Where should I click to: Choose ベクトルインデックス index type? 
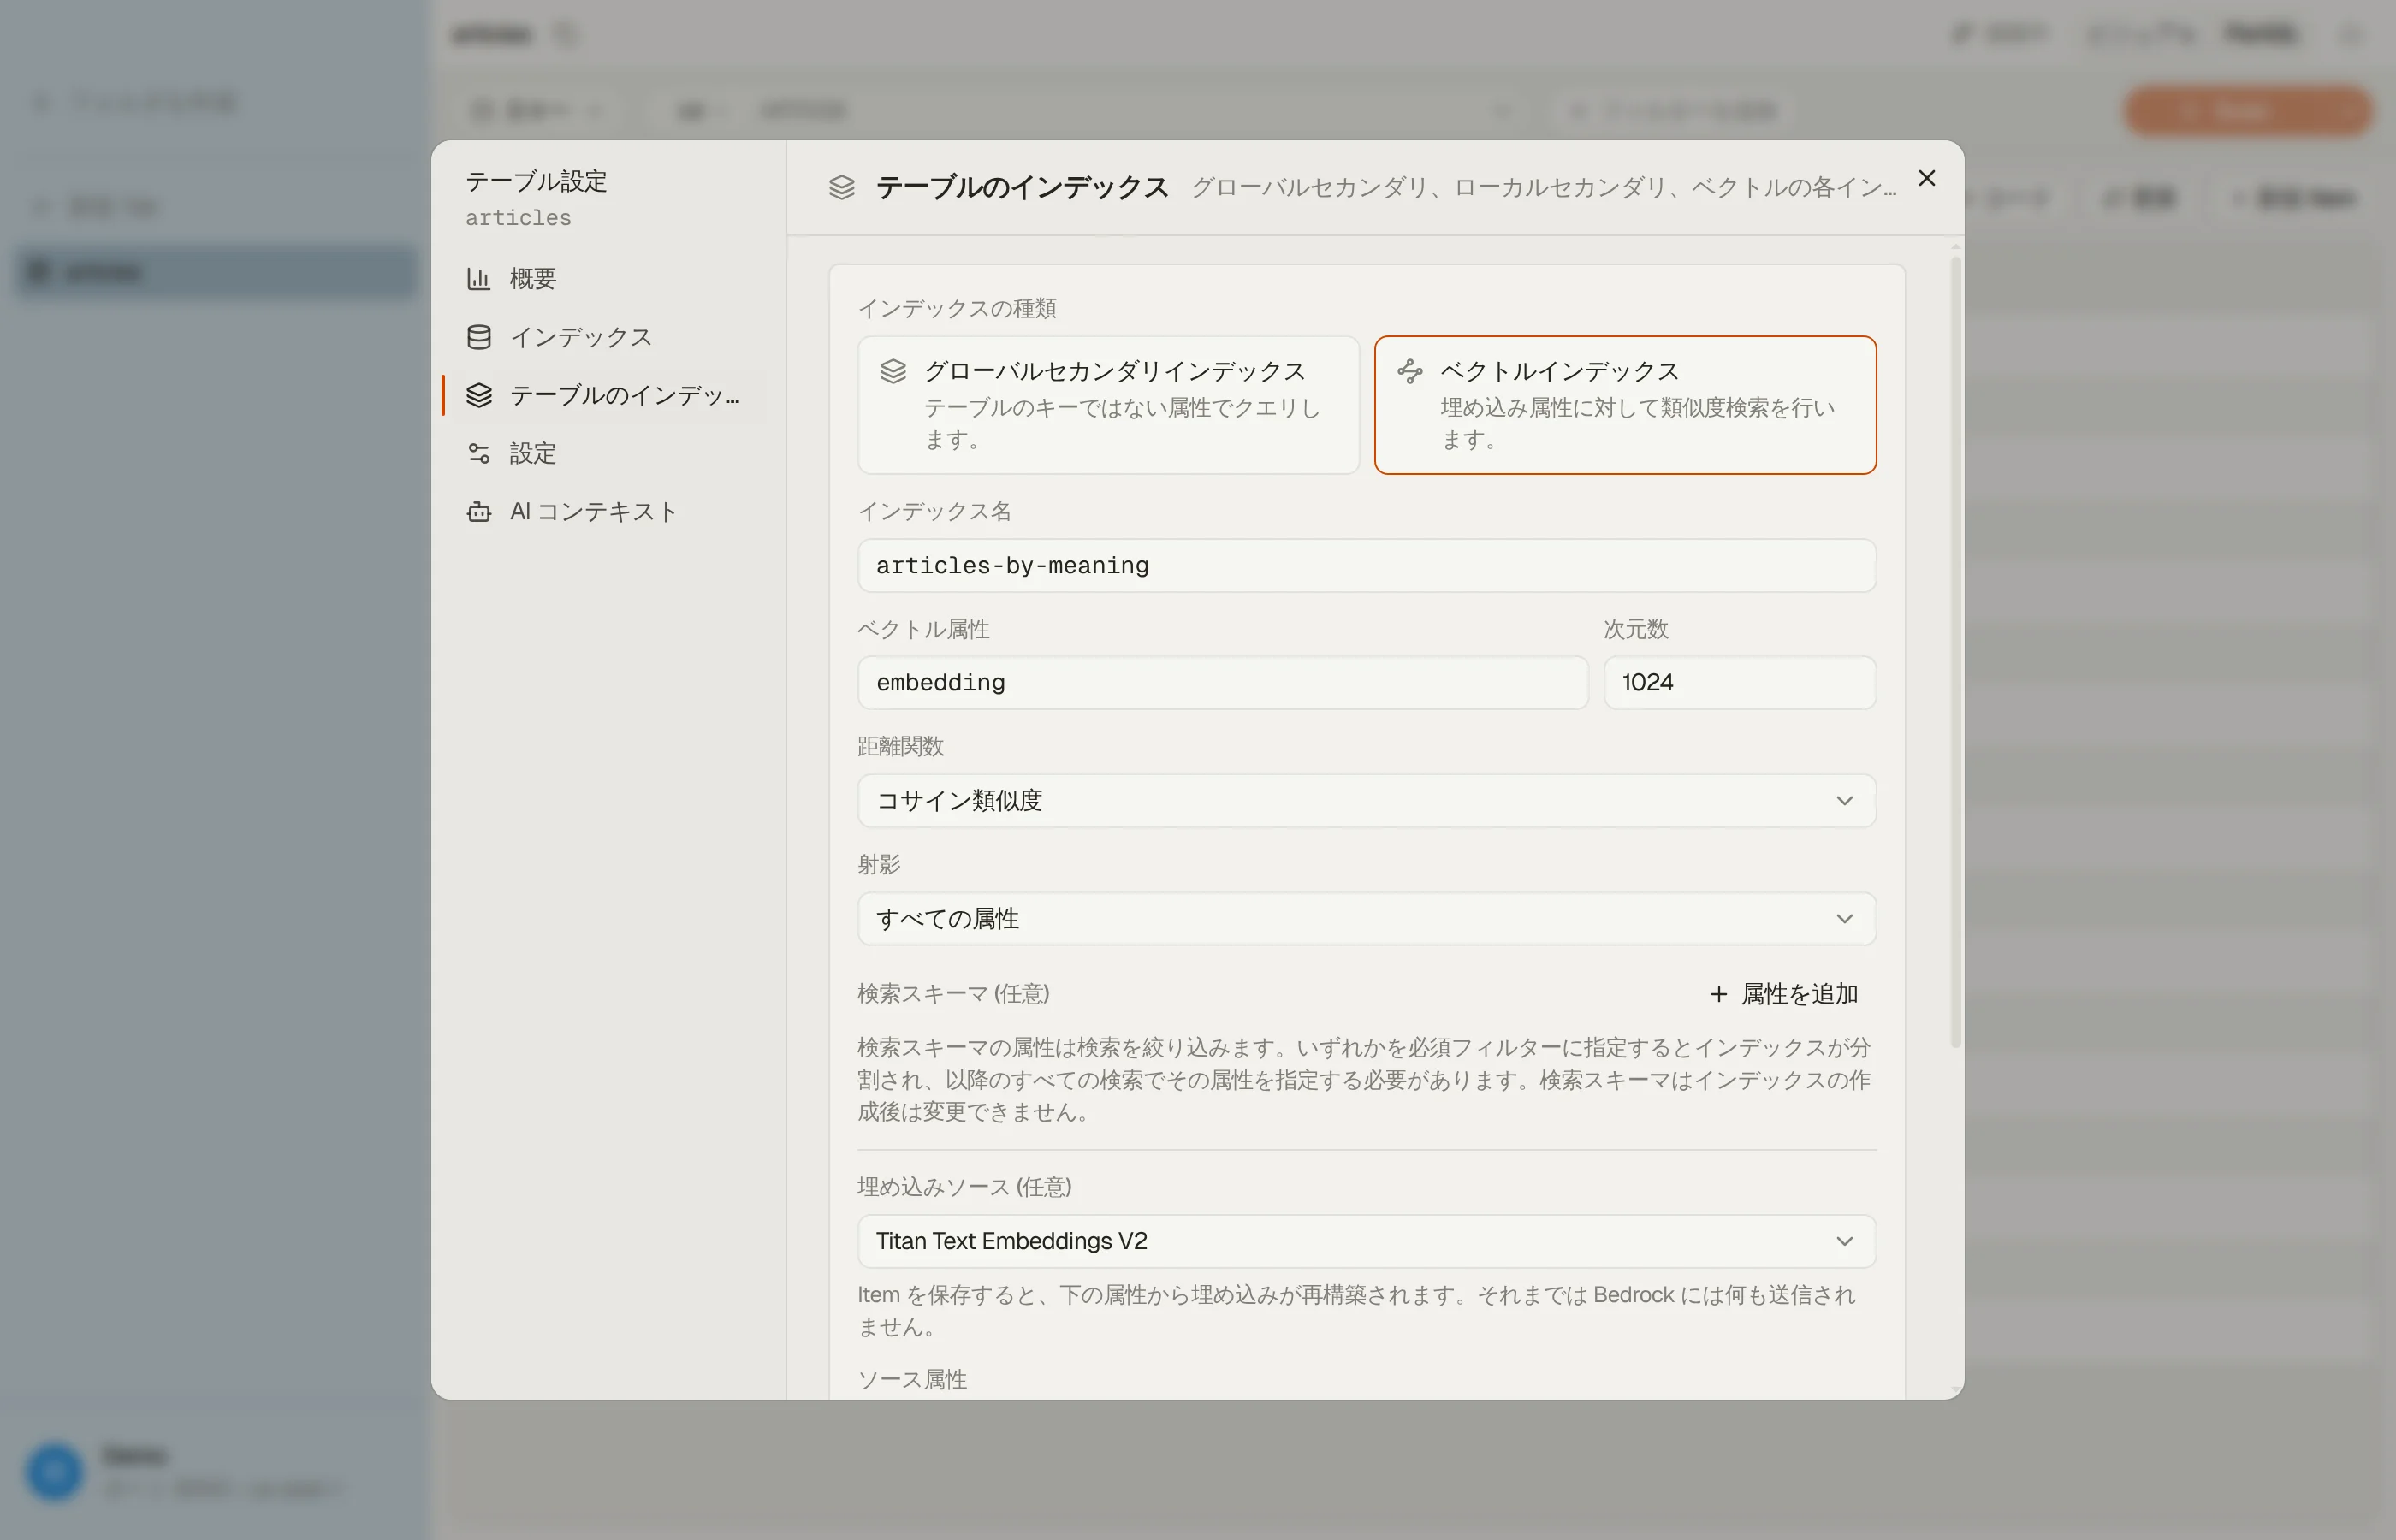[1625, 405]
